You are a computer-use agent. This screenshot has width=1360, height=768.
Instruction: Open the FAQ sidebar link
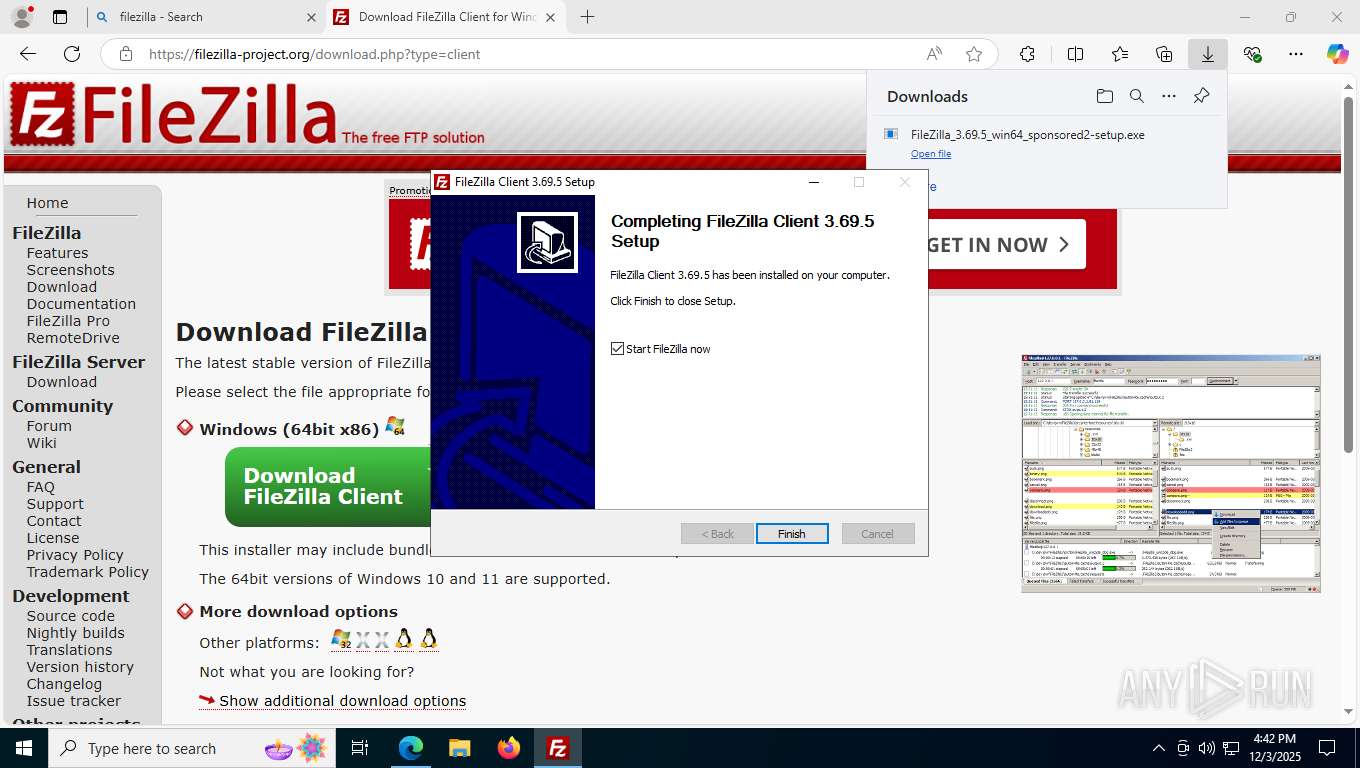(40, 487)
